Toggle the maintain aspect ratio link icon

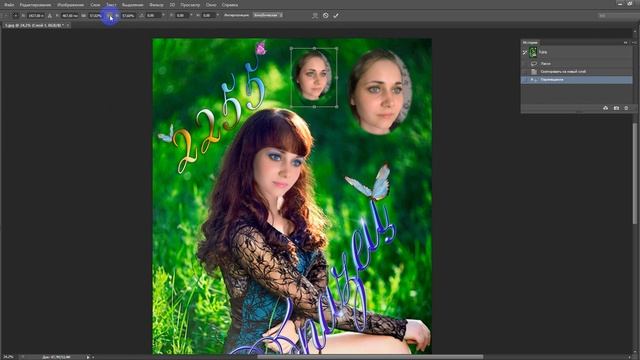109,16
